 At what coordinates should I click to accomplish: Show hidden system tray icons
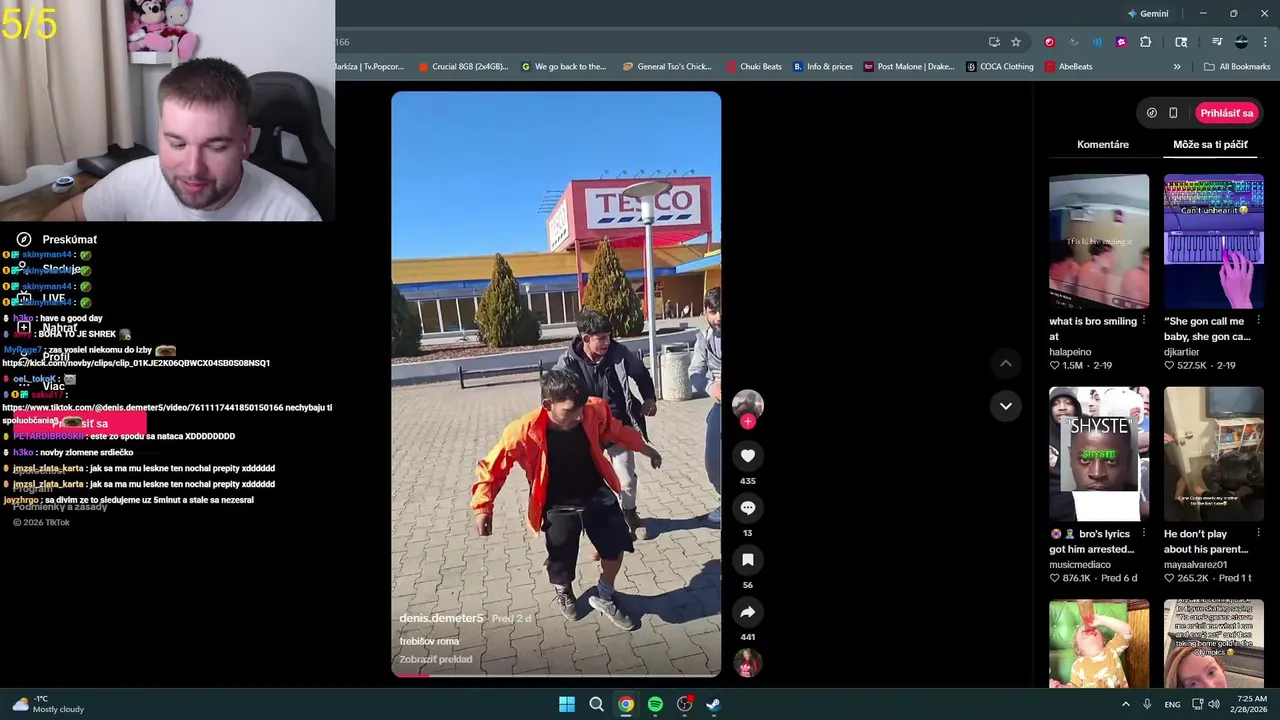[x=1125, y=704]
